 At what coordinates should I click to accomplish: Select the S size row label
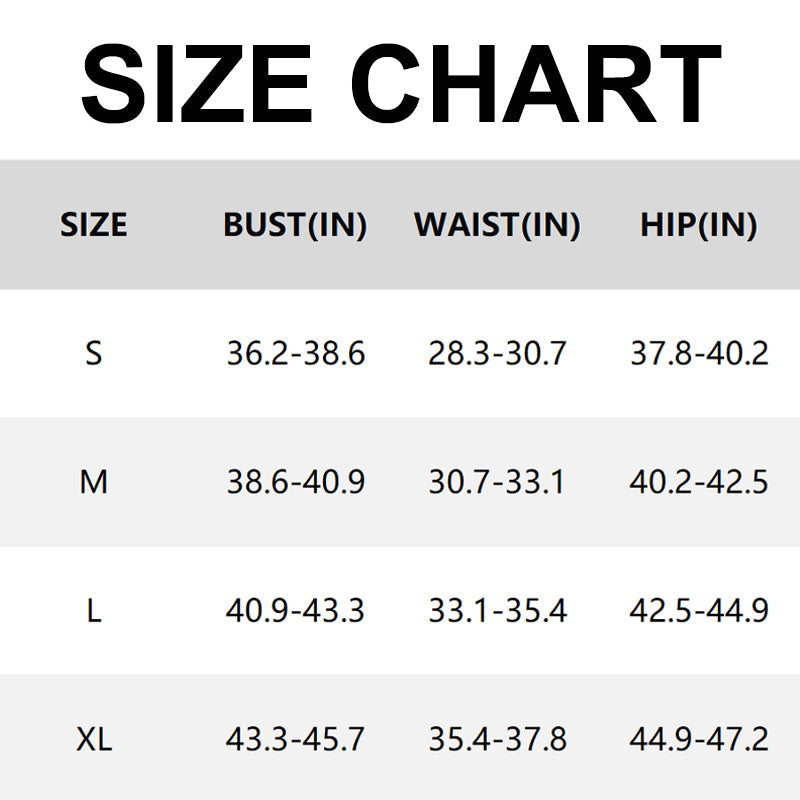click(x=94, y=353)
